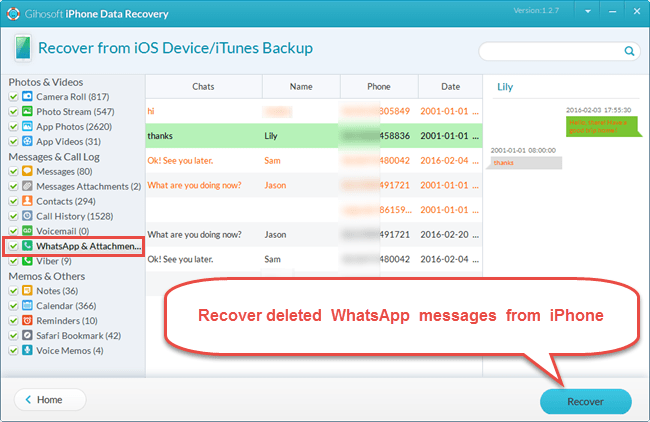Click the App Videos icon
Screen dimensions: 650x422
coord(27,141)
